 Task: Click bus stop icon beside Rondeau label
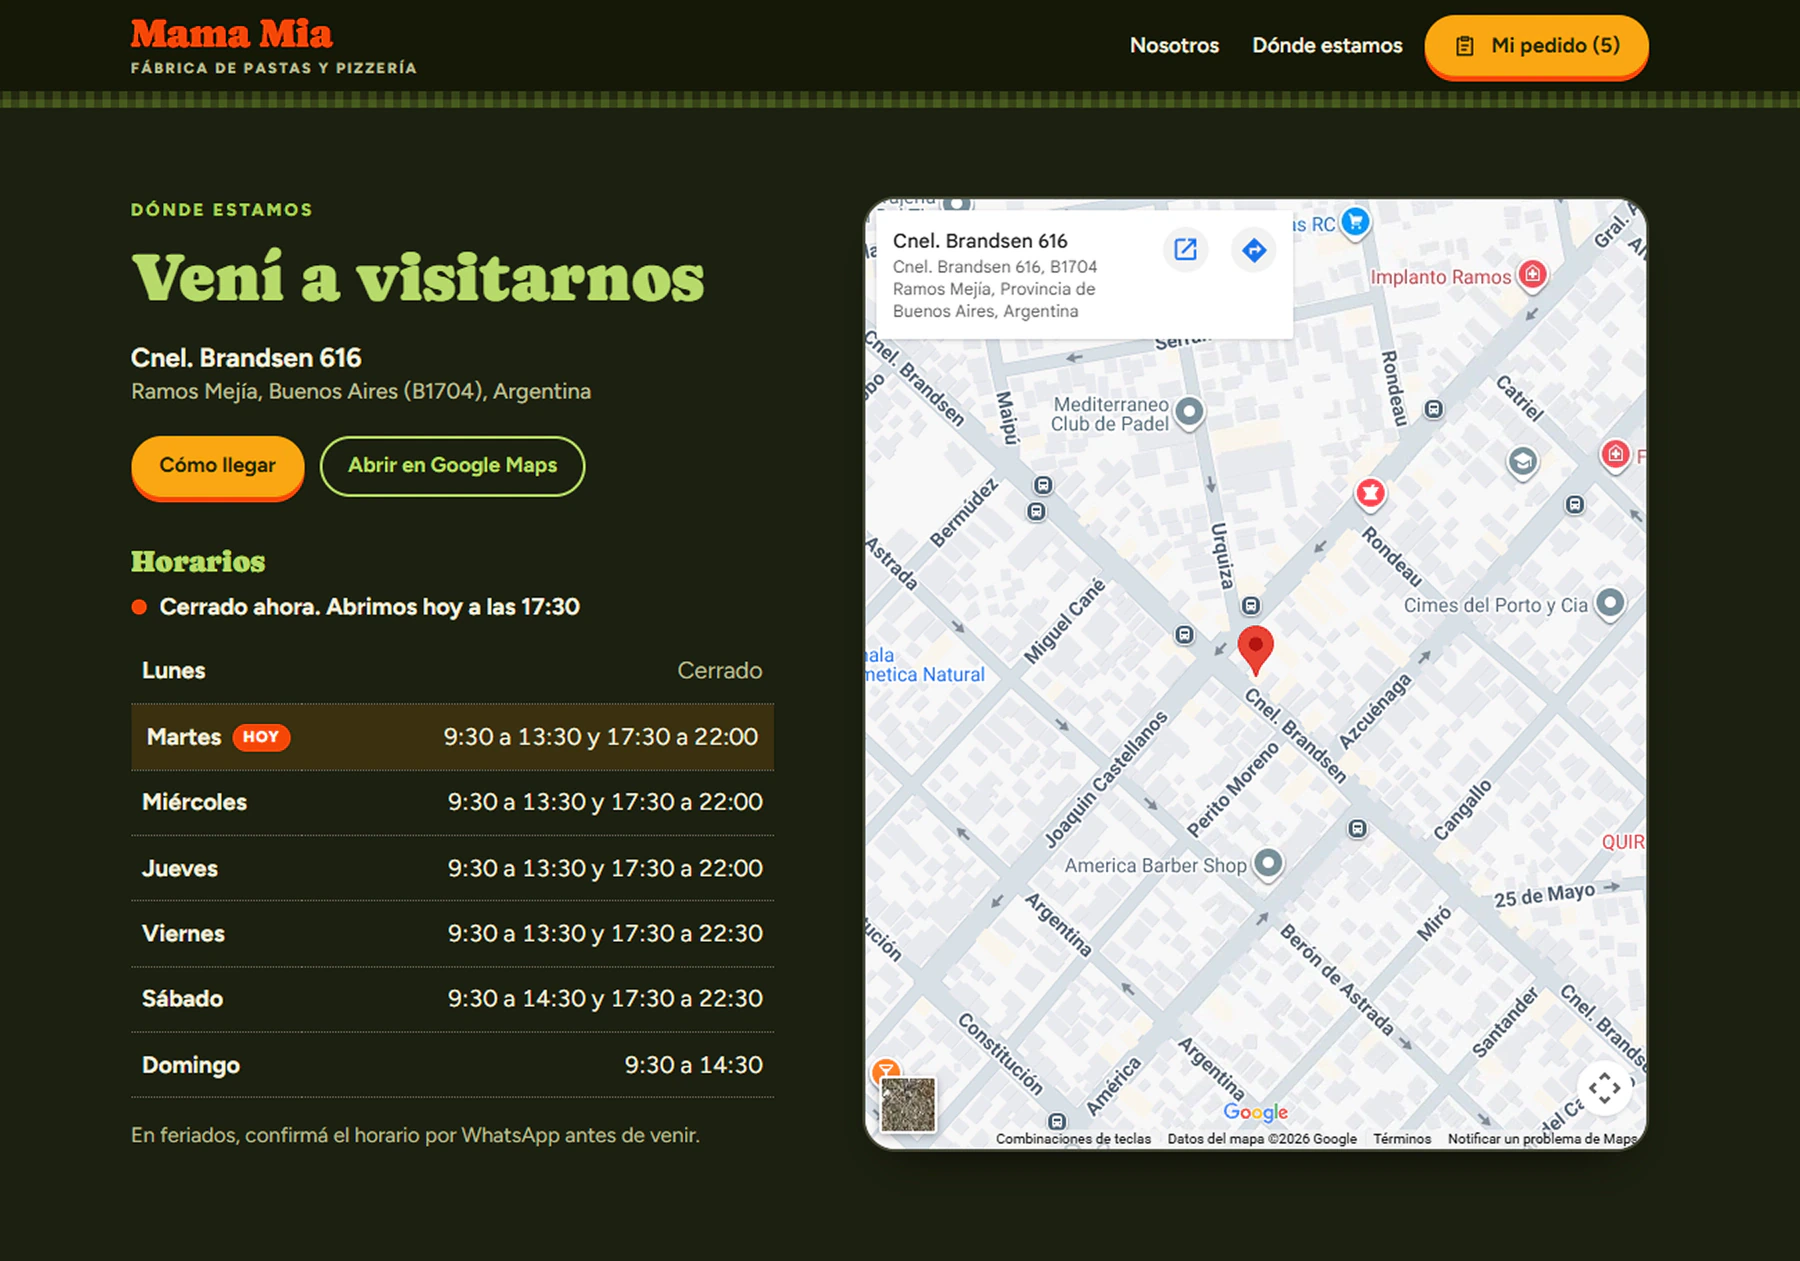(1433, 409)
